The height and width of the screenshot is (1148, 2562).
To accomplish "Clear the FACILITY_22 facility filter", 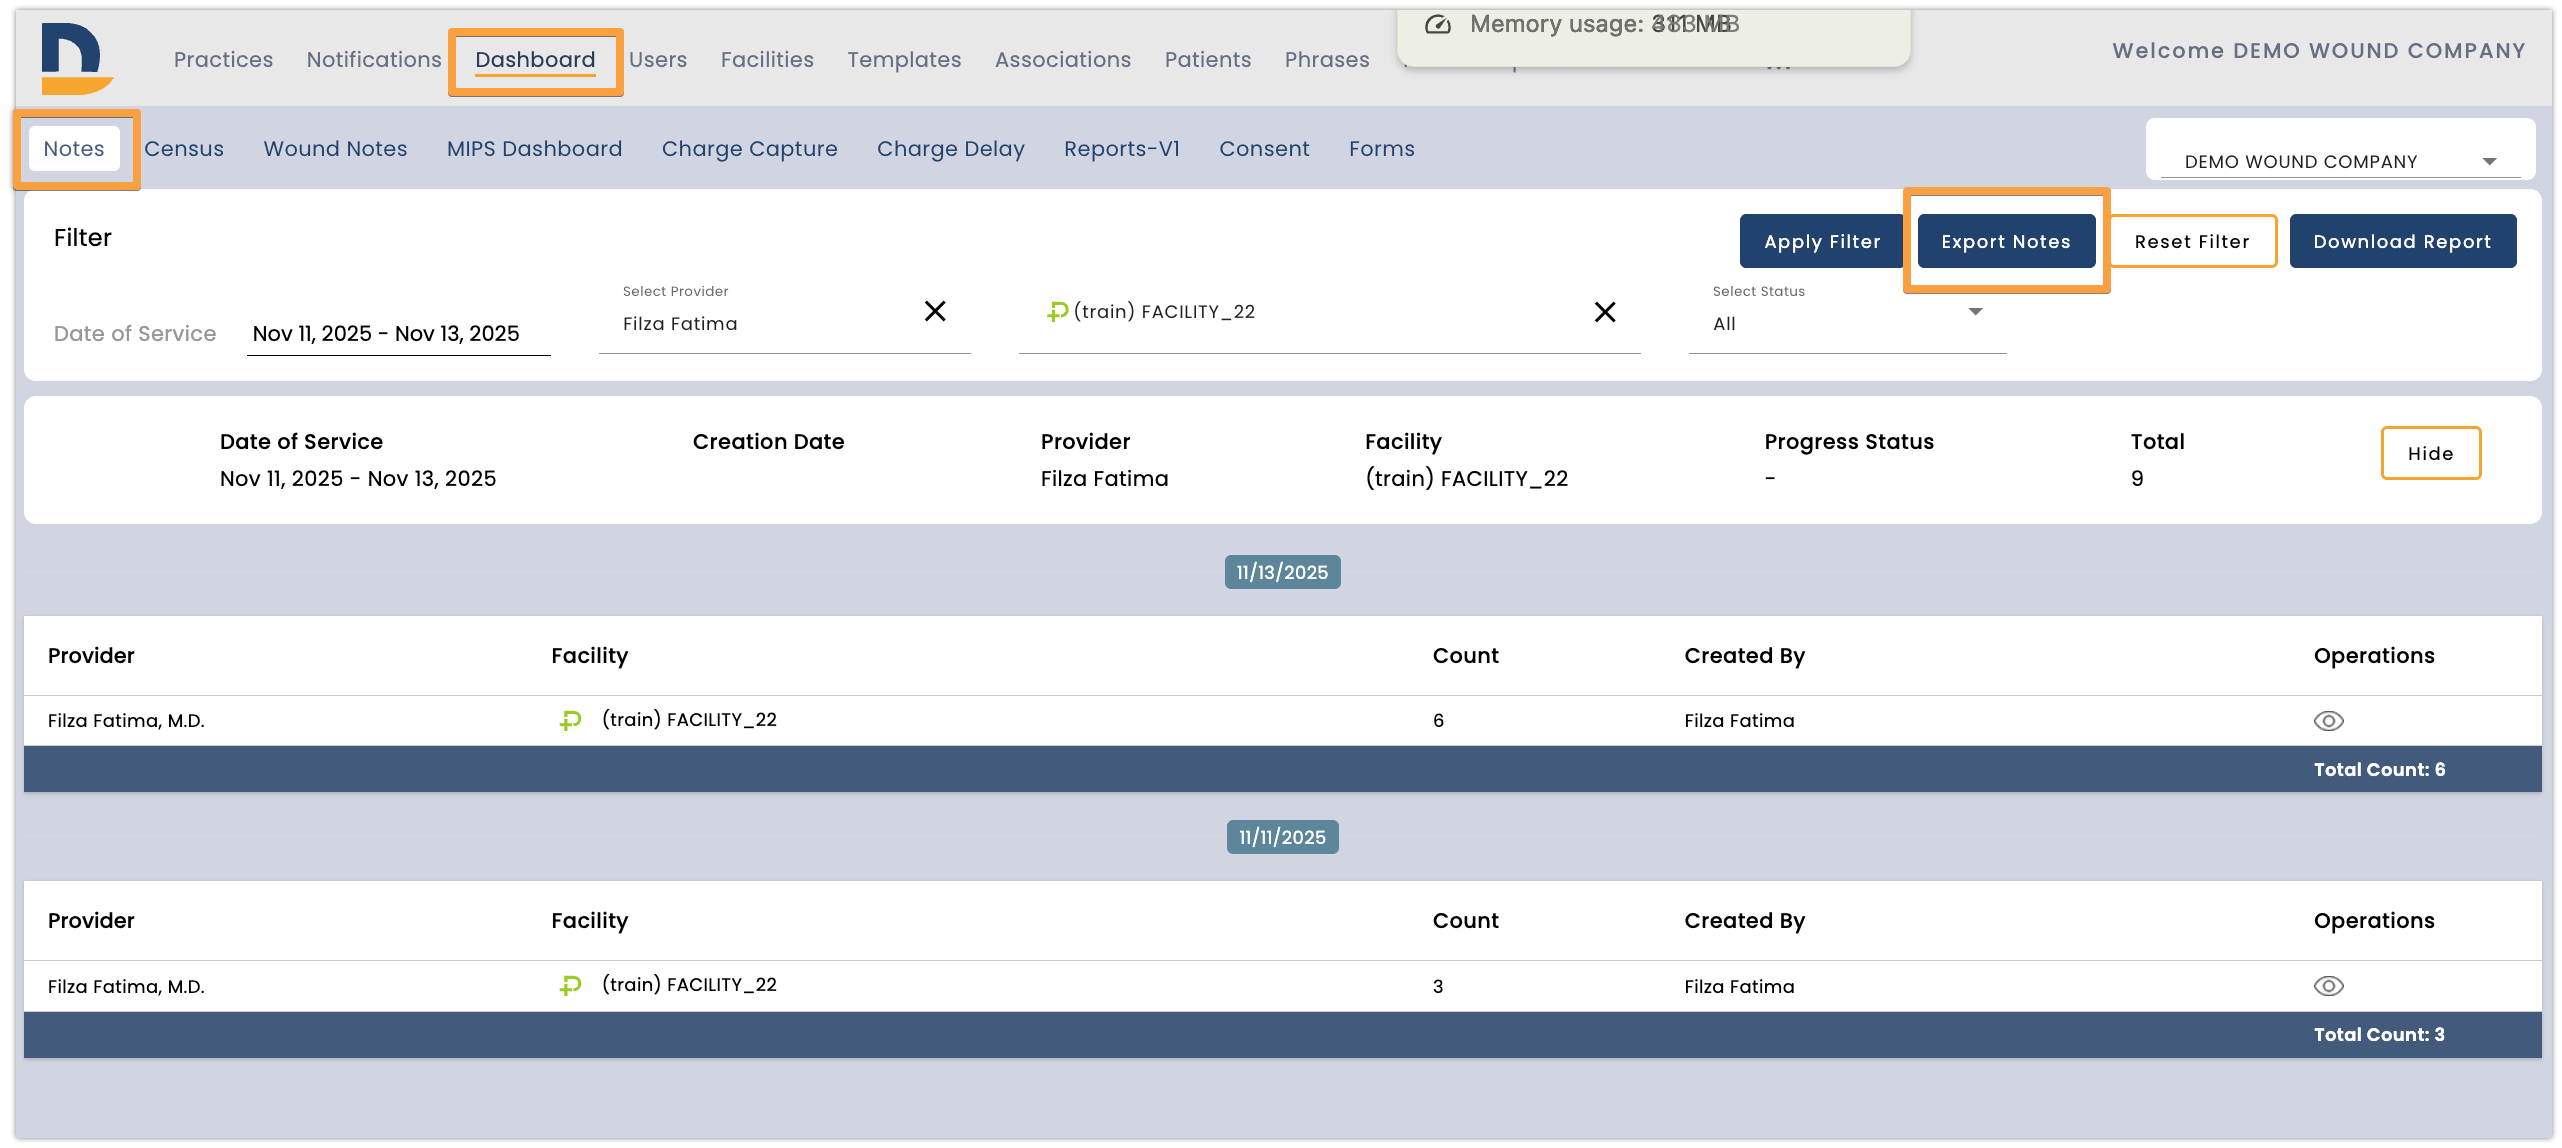I will [1605, 312].
